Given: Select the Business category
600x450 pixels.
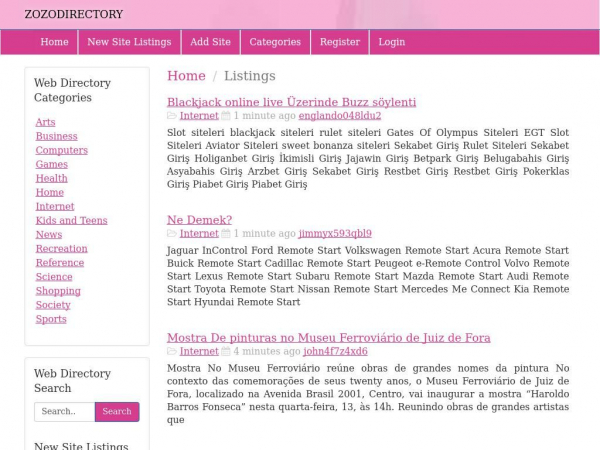Looking at the screenshot, I should (57, 136).
